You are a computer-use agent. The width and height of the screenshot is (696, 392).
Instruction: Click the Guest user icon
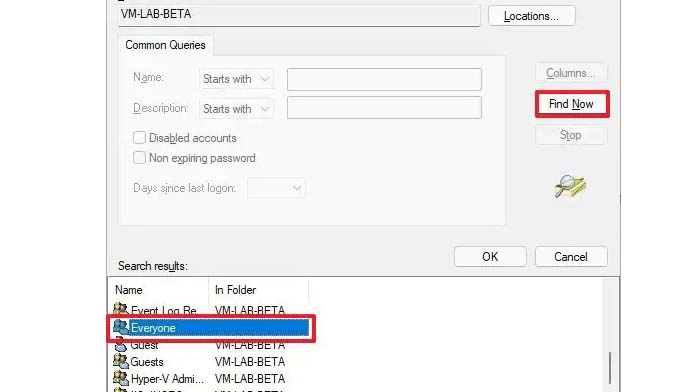(x=120, y=344)
